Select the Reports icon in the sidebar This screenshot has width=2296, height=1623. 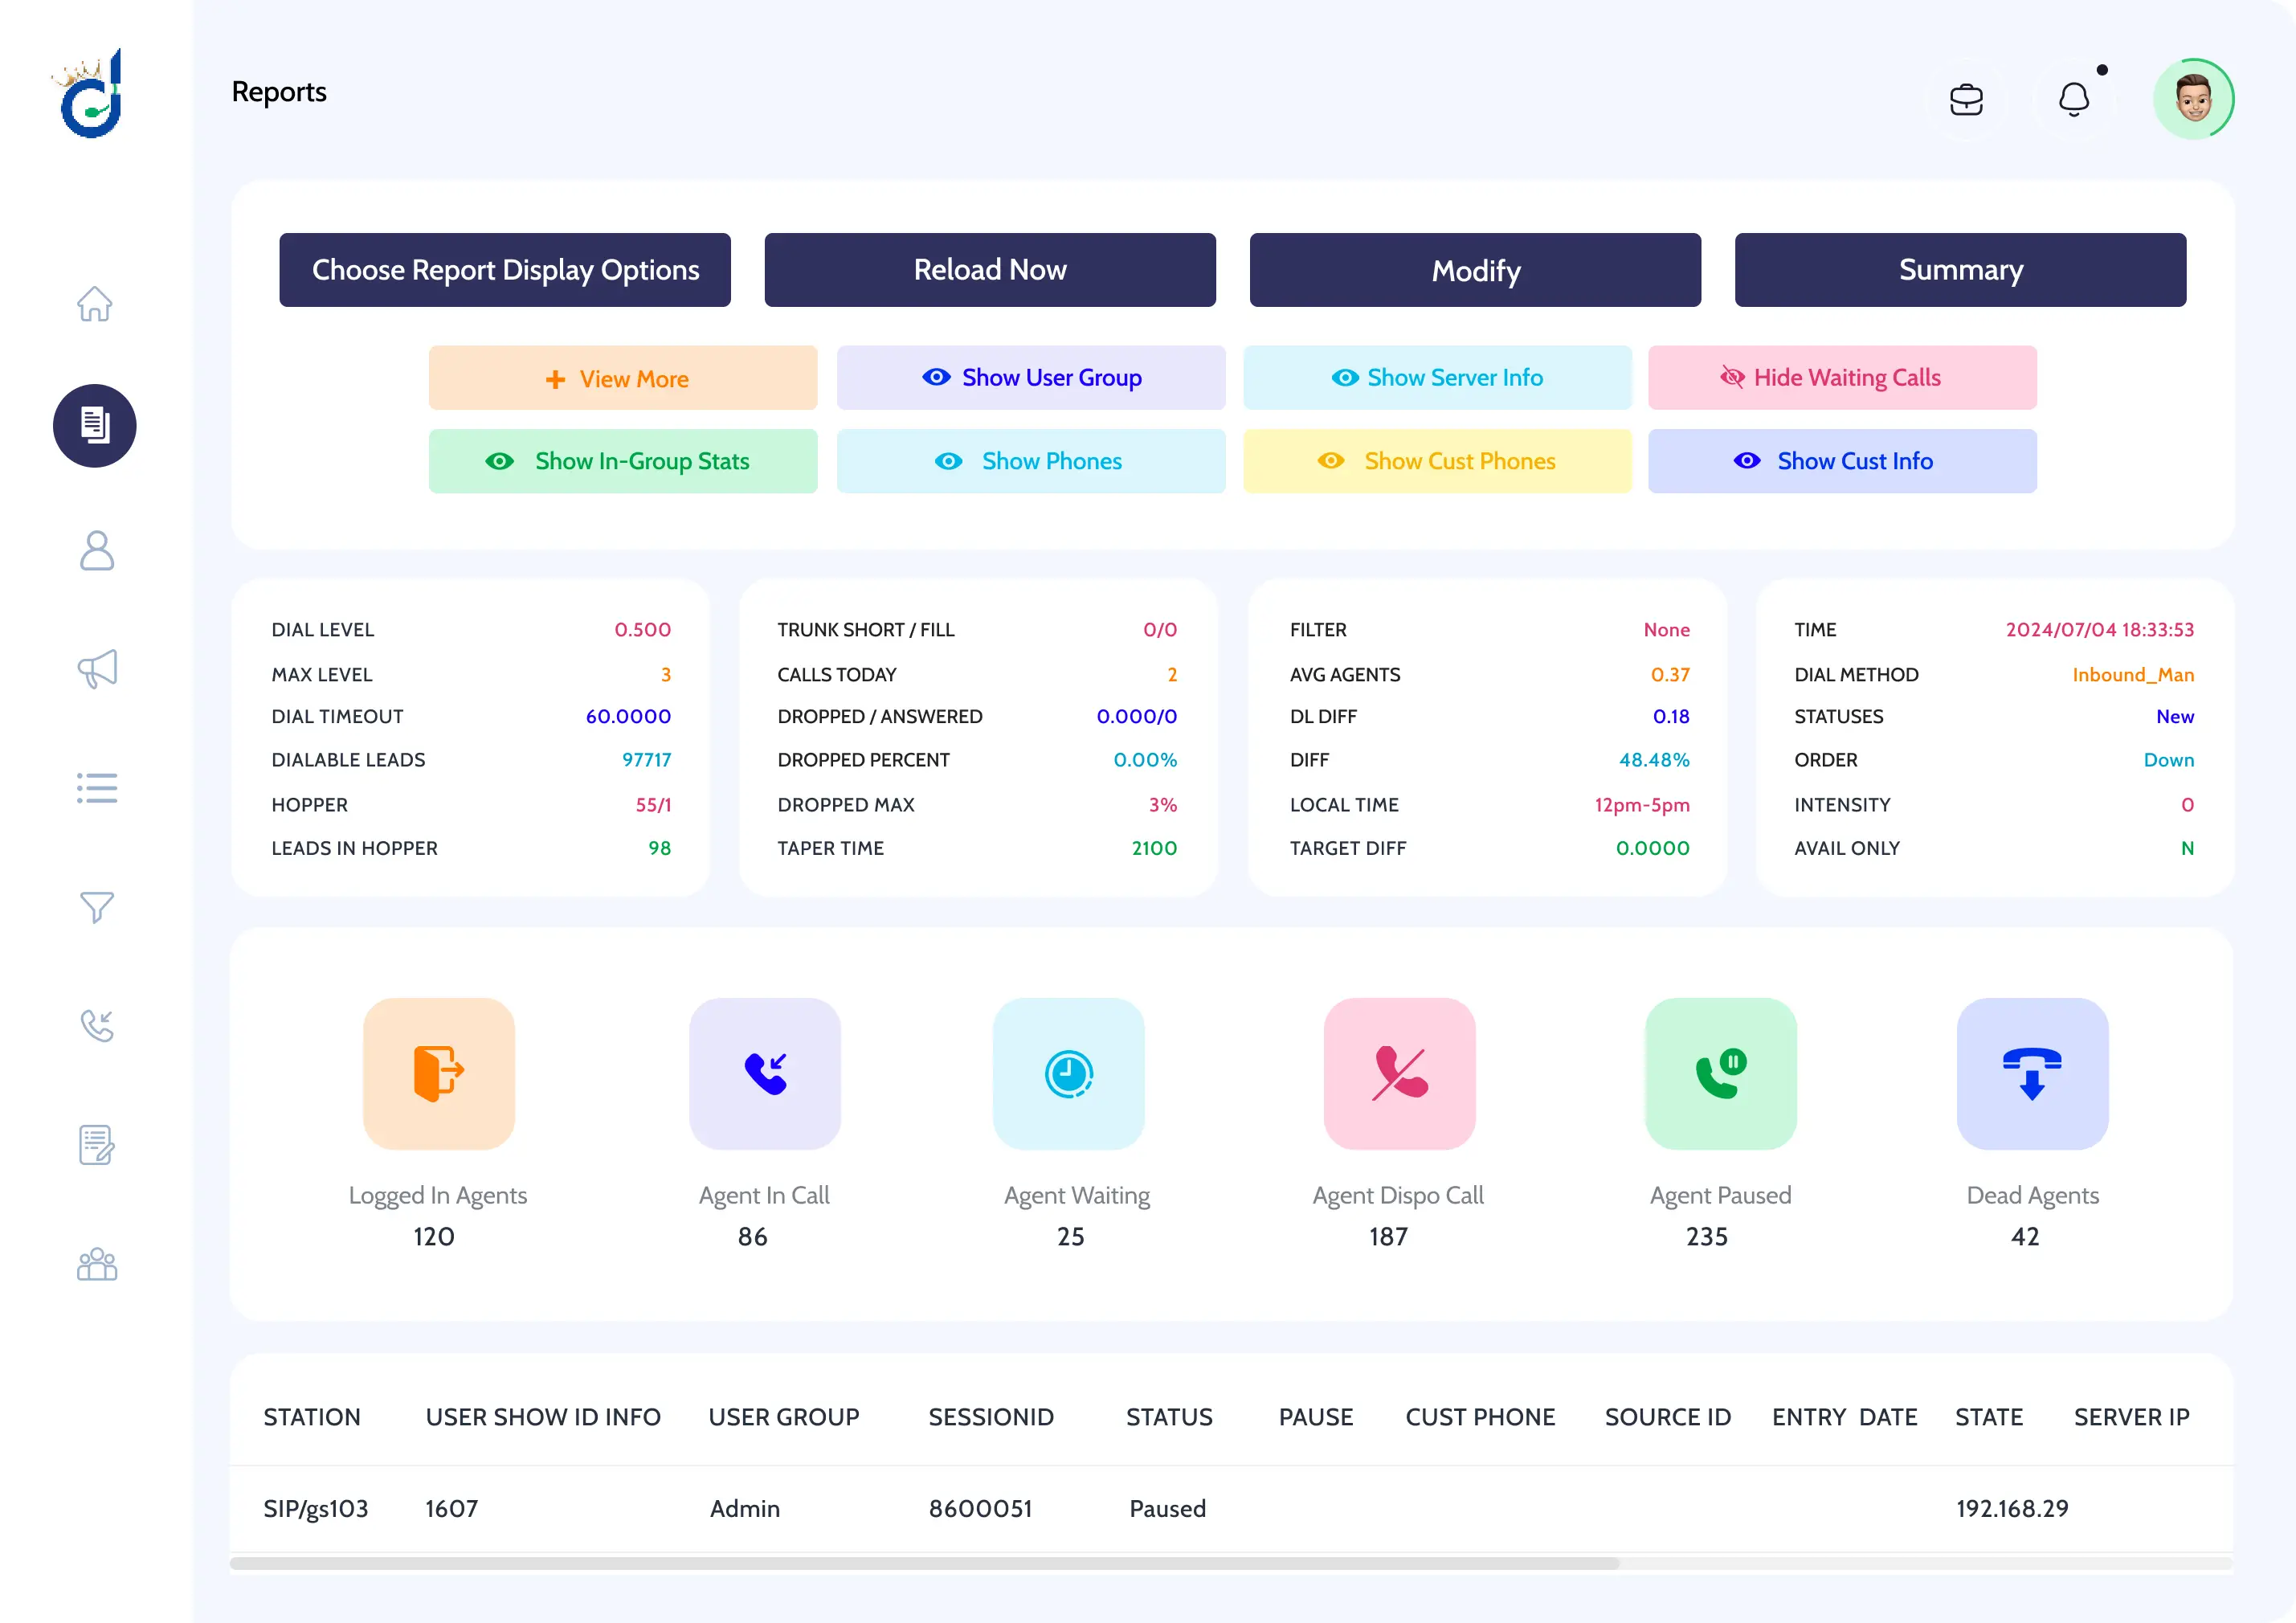click(94, 426)
